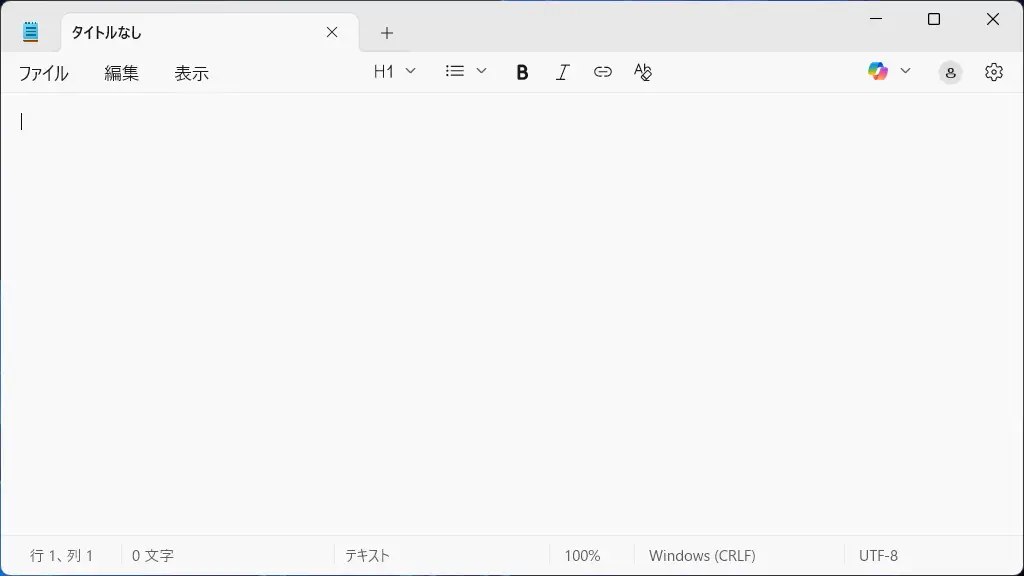Open the ファイル menu
The width and height of the screenshot is (1024, 576).
[x=43, y=73]
